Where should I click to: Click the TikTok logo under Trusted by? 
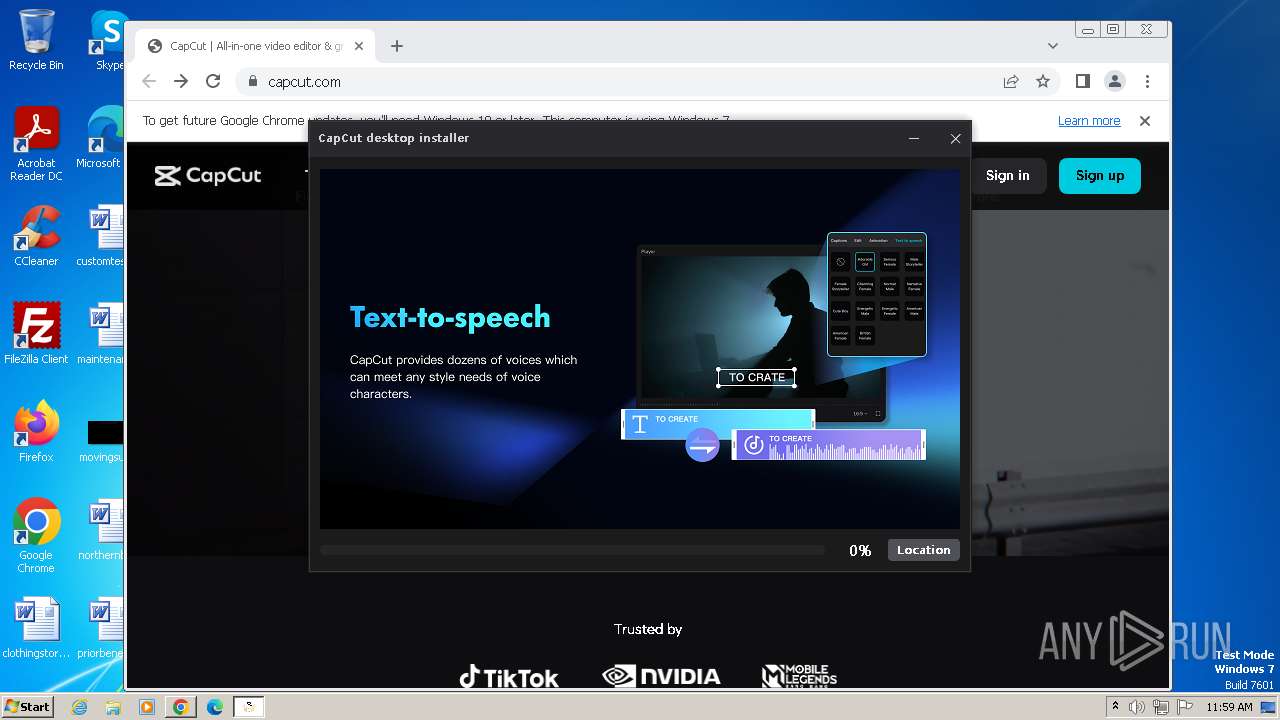pos(508,677)
